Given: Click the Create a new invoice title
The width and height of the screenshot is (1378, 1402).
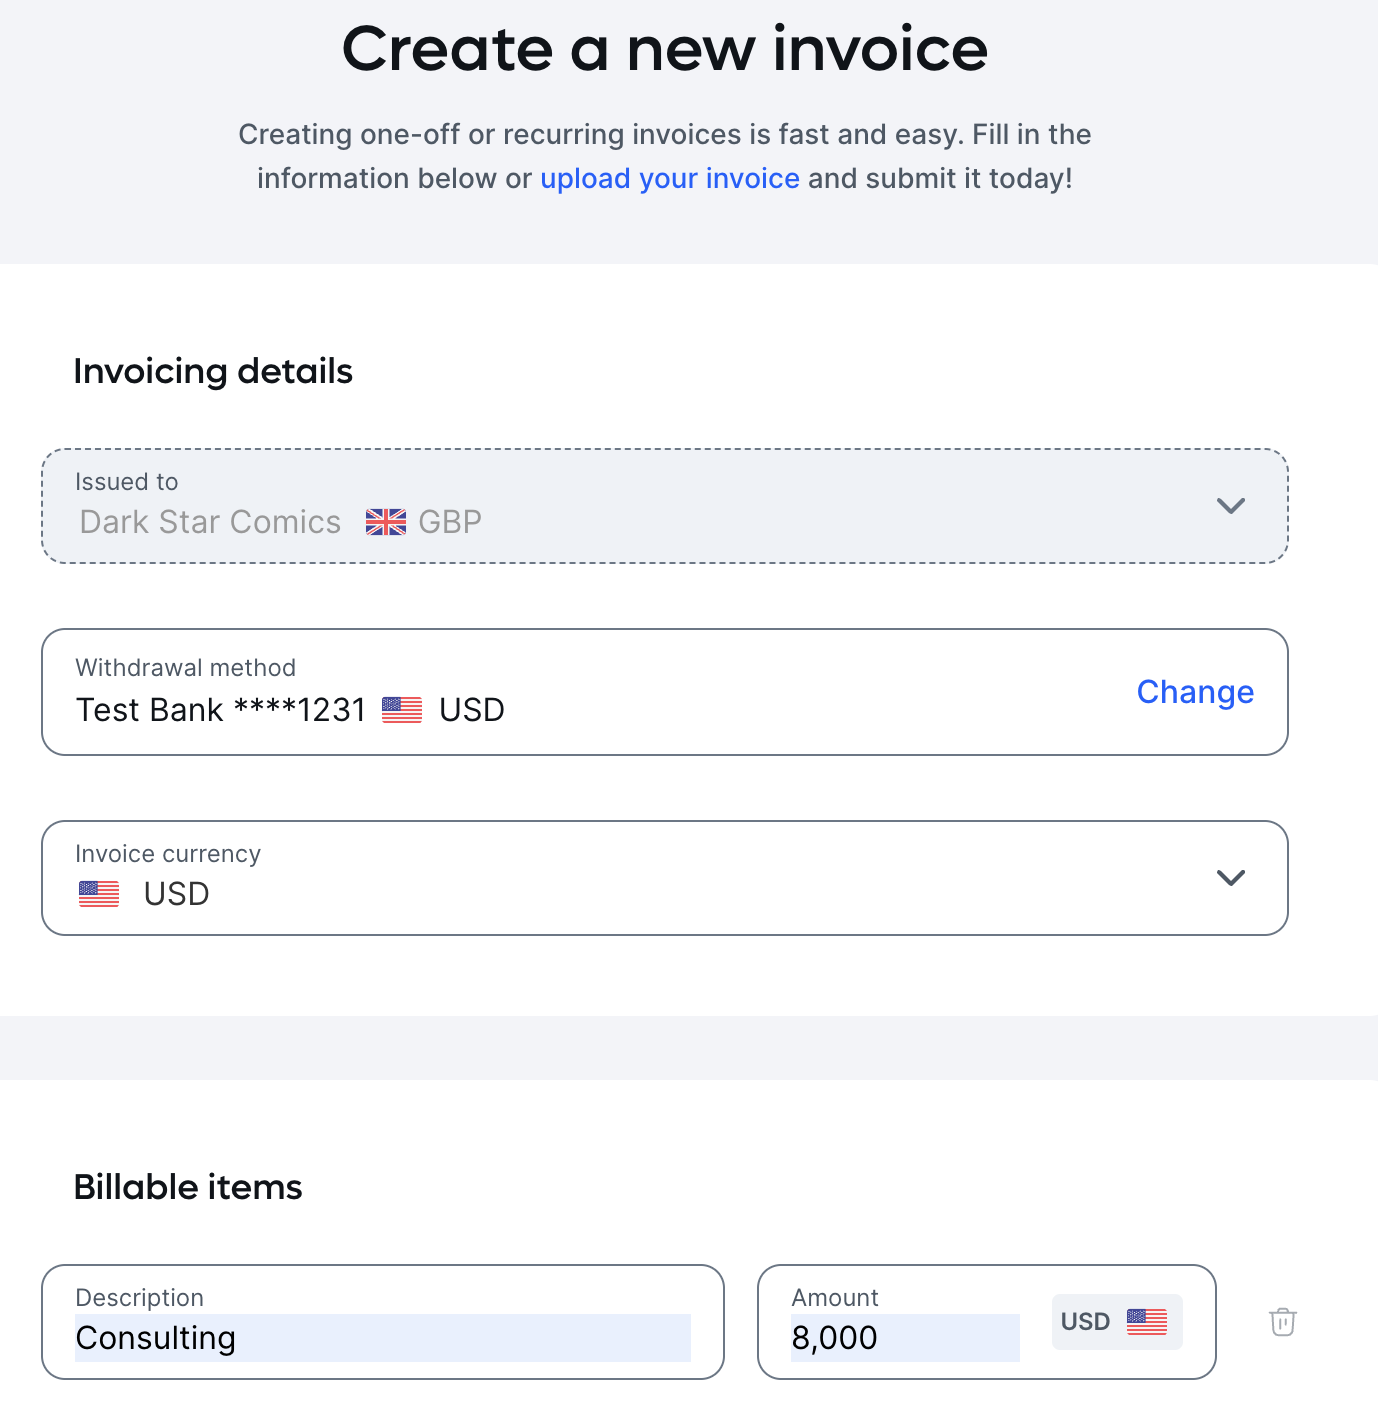Looking at the screenshot, I should tap(665, 49).
